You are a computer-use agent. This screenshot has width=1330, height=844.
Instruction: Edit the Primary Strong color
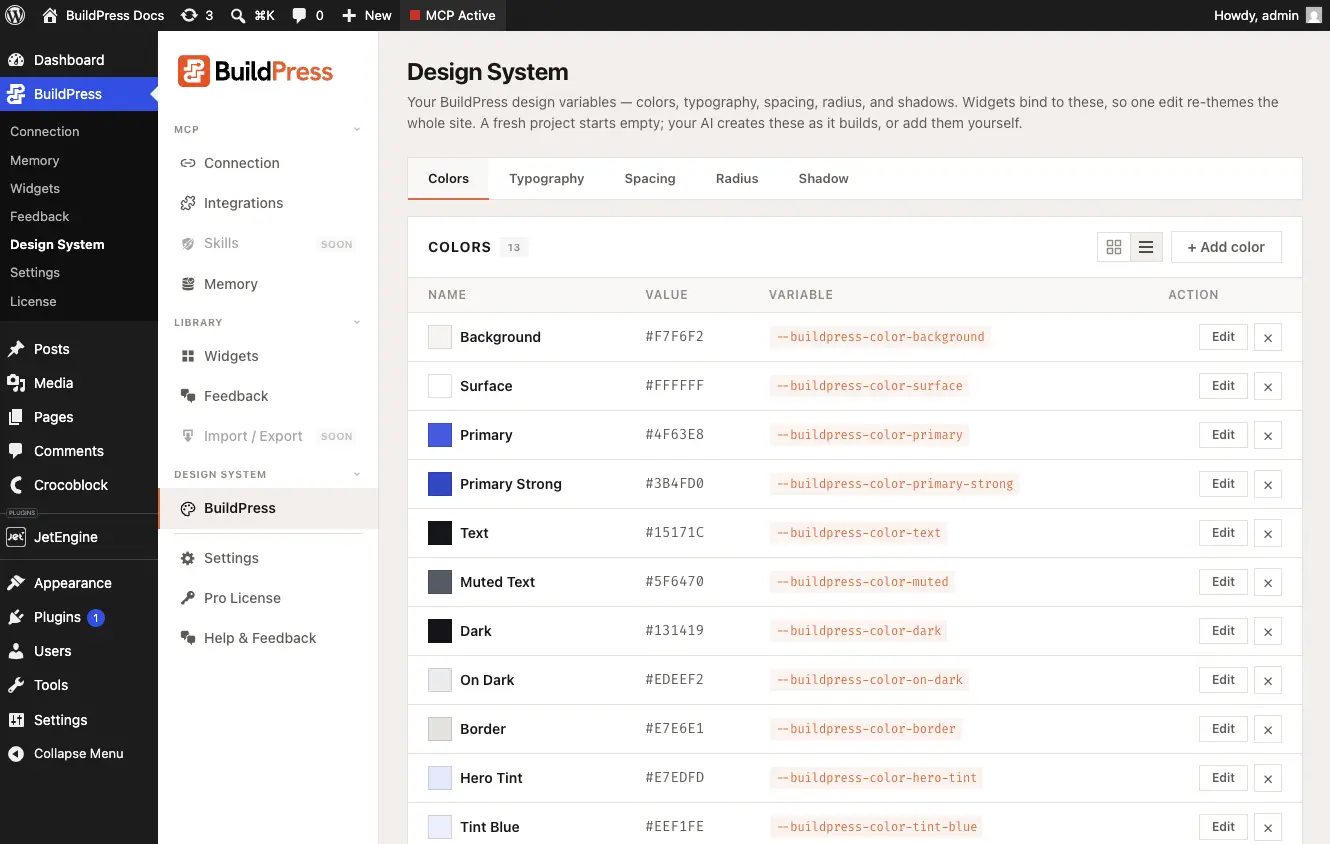coord(1223,484)
